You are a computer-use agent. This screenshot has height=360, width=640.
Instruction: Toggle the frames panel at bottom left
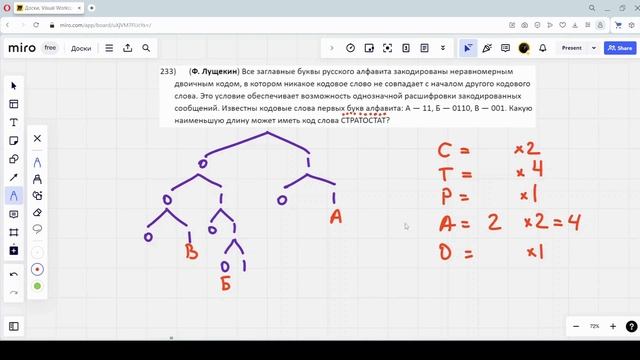[13, 326]
